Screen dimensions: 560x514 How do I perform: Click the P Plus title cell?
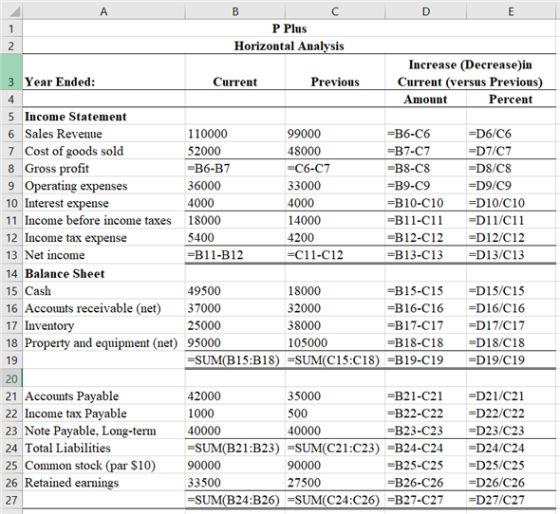(x=289, y=28)
